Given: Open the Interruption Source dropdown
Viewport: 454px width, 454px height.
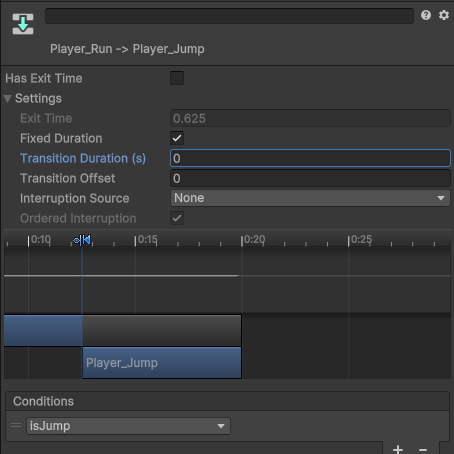Looking at the screenshot, I should [310, 198].
